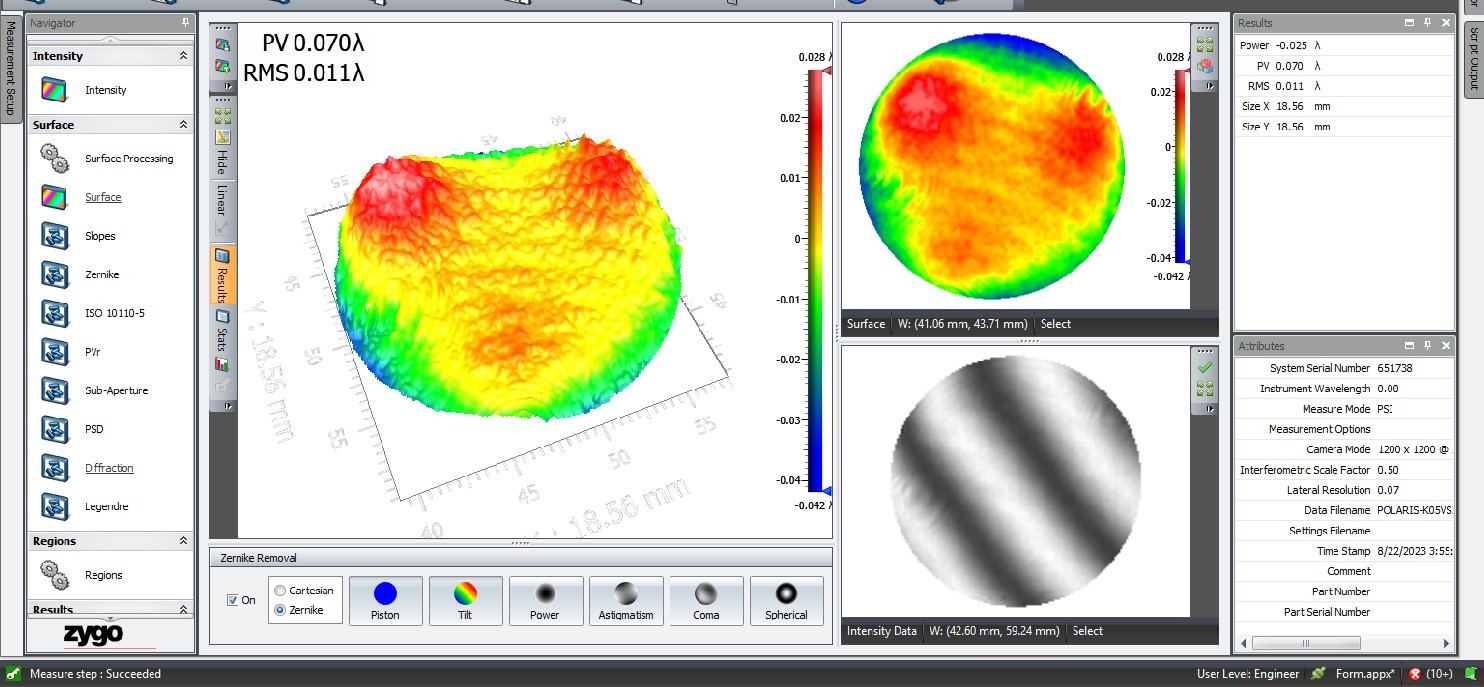Select the Cartesian radio button
The image size is (1484, 687).
(x=280, y=590)
